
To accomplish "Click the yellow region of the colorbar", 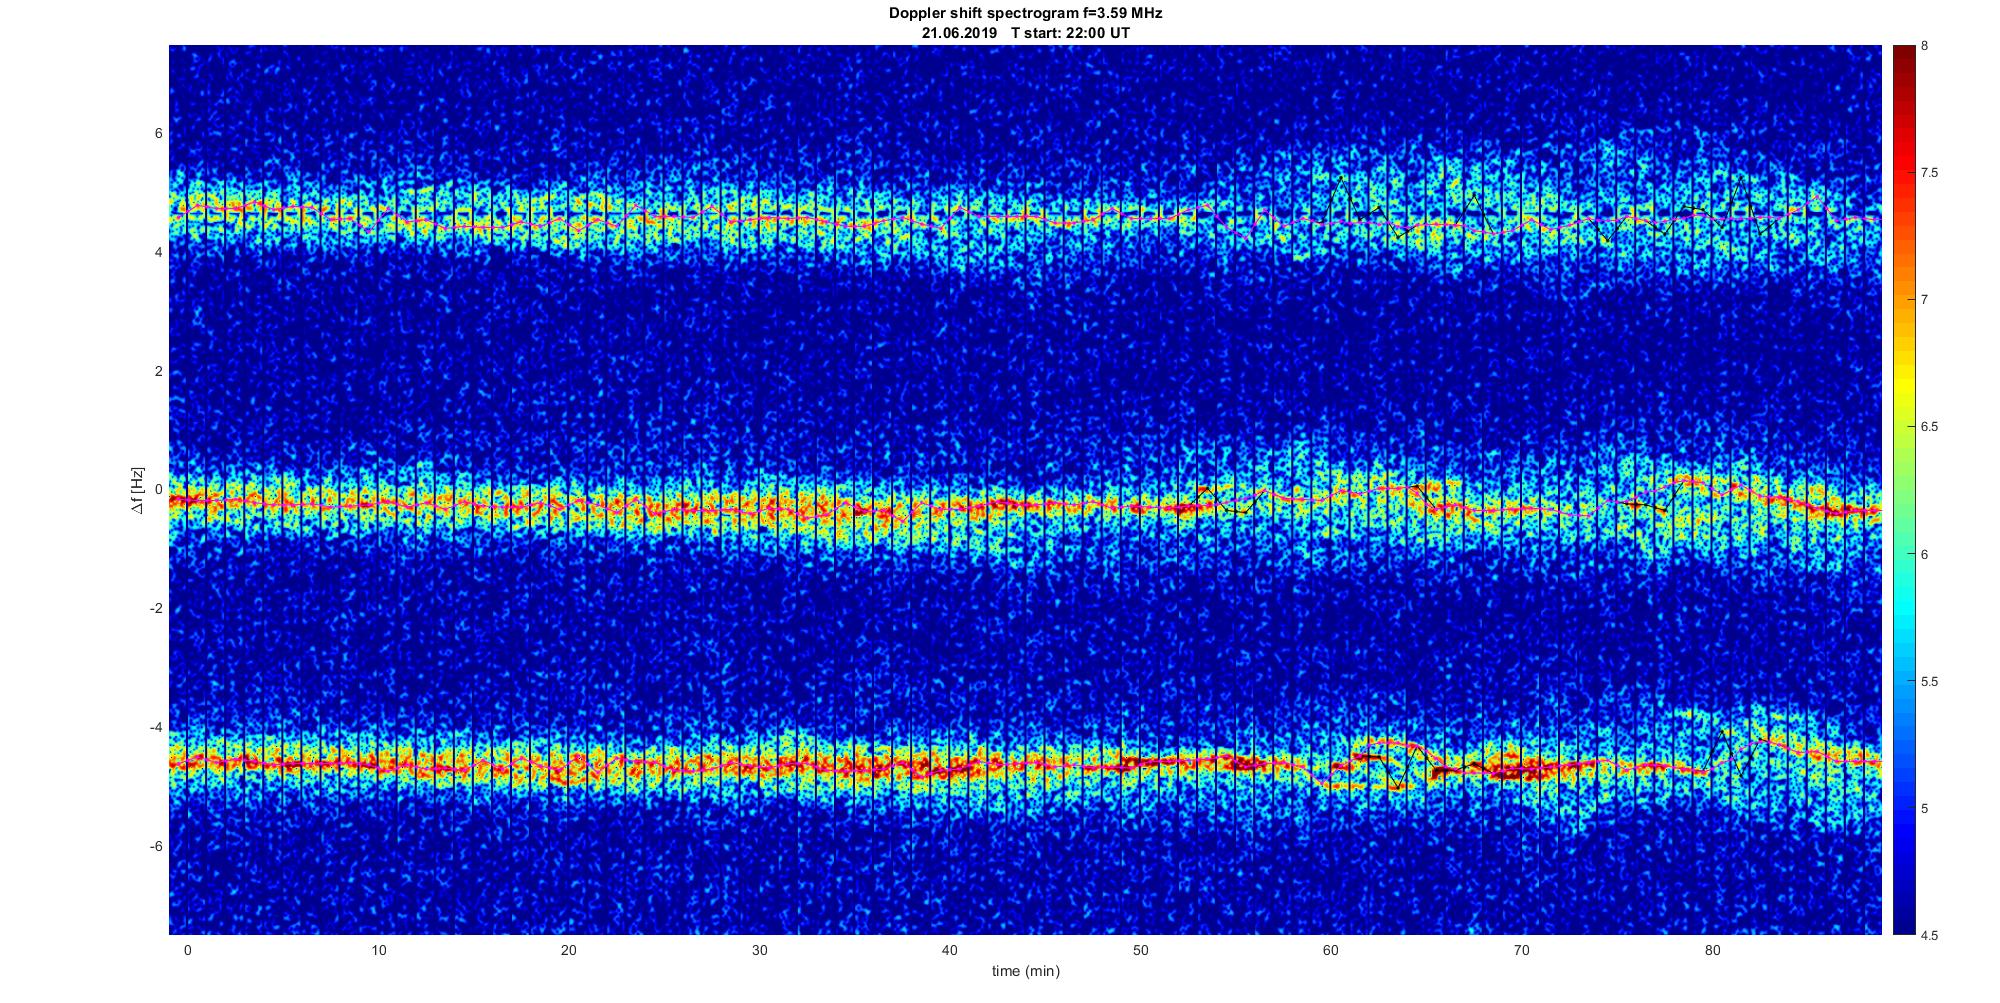I will (1903, 385).
